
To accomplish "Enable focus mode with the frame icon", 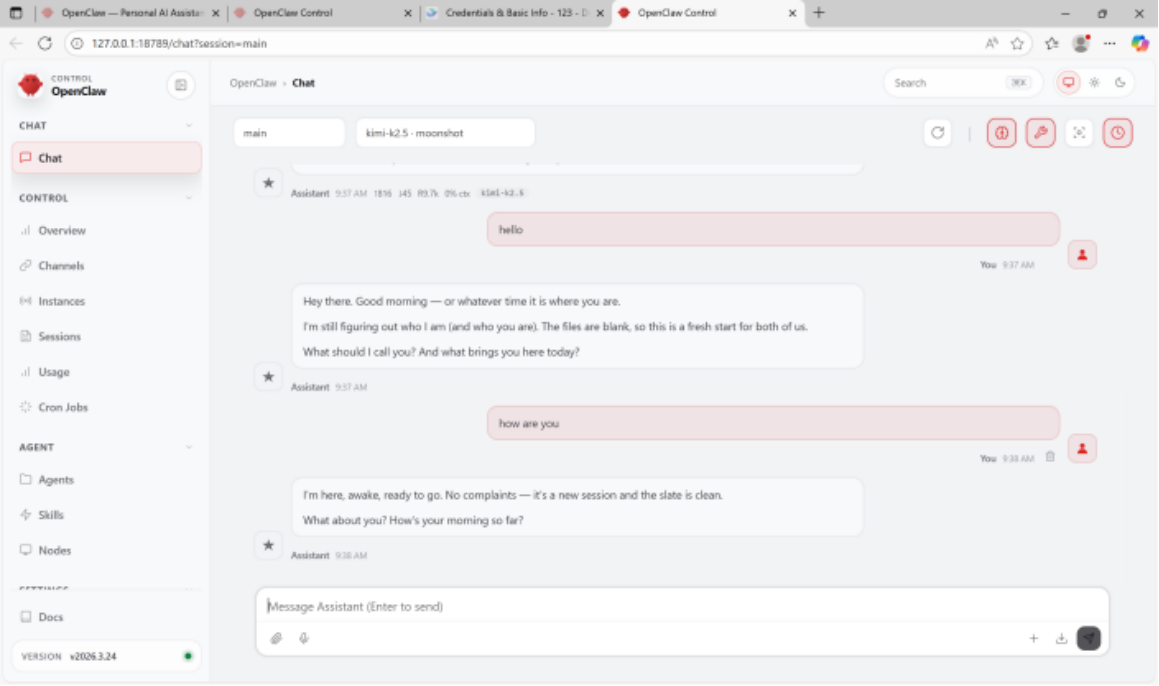I will 1079,133.
